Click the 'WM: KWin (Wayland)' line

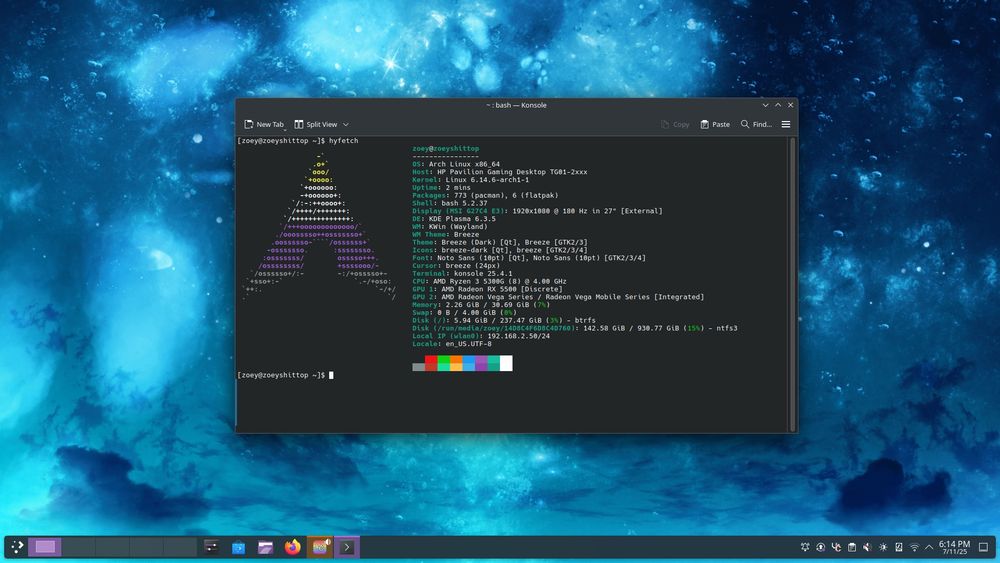tap(450, 226)
